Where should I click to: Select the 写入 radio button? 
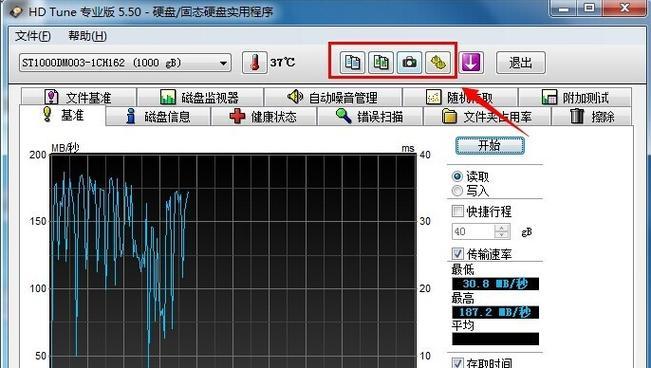click(x=457, y=191)
